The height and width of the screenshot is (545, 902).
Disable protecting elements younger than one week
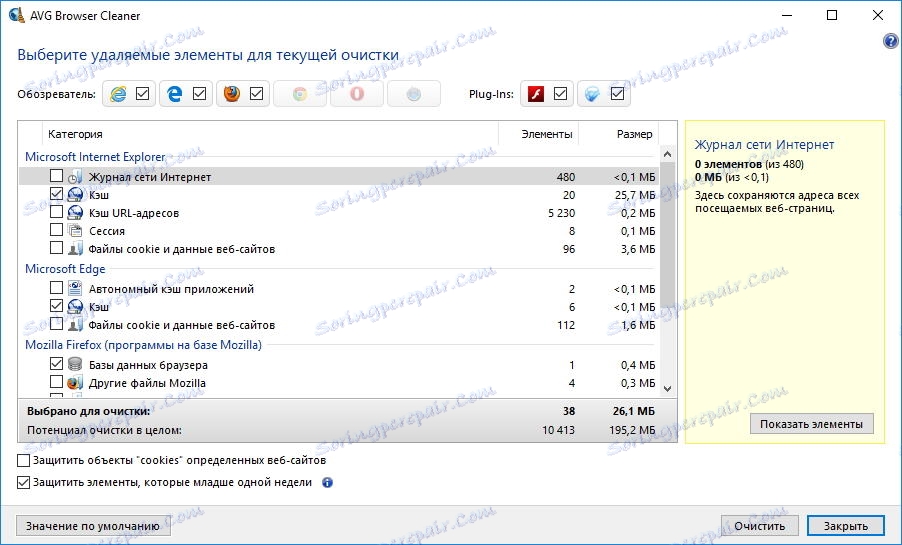point(24,482)
